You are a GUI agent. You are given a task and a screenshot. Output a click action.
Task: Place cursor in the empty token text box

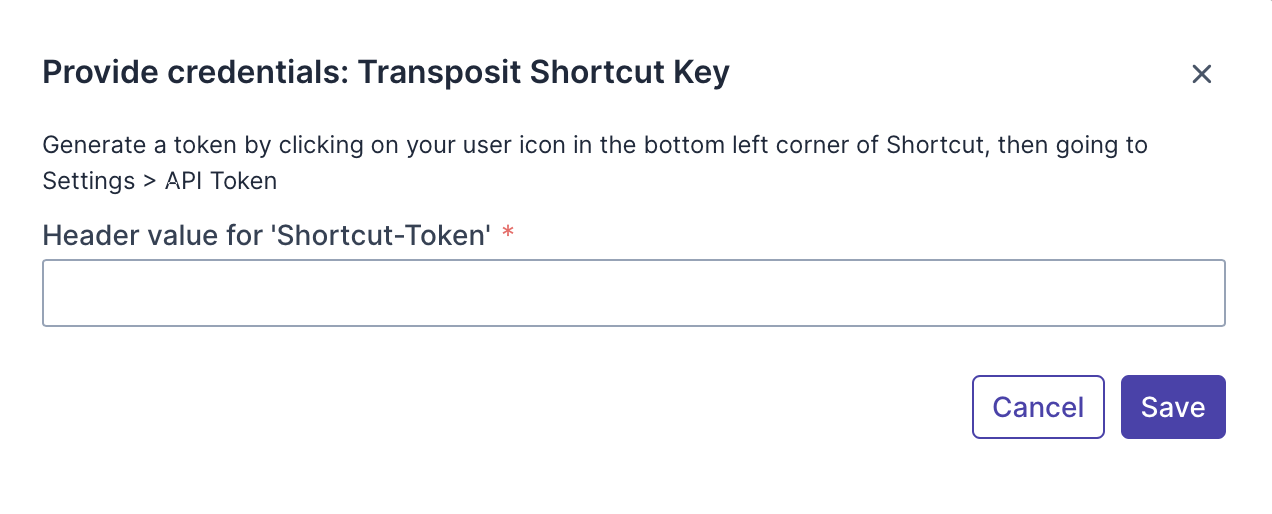(x=633, y=293)
